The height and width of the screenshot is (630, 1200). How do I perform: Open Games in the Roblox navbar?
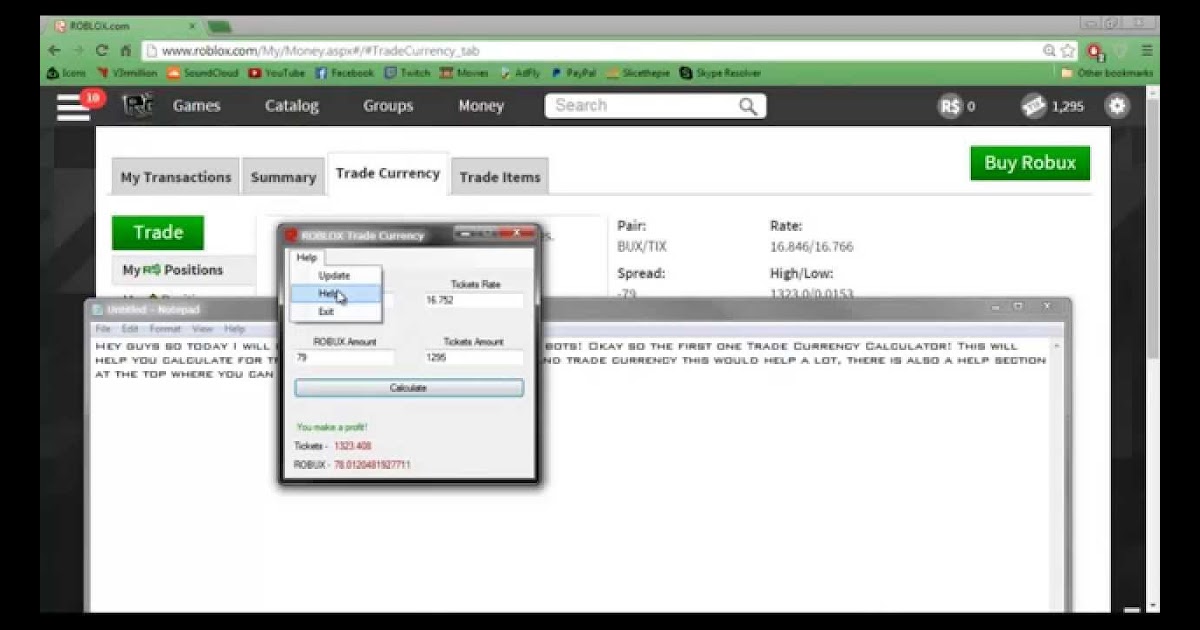196,106
